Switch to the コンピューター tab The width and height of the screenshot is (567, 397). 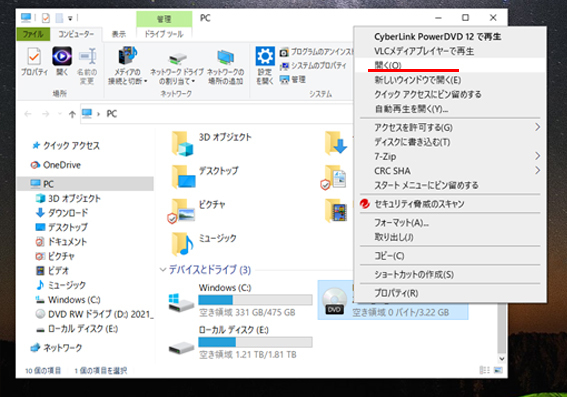[x=76, y=34]
